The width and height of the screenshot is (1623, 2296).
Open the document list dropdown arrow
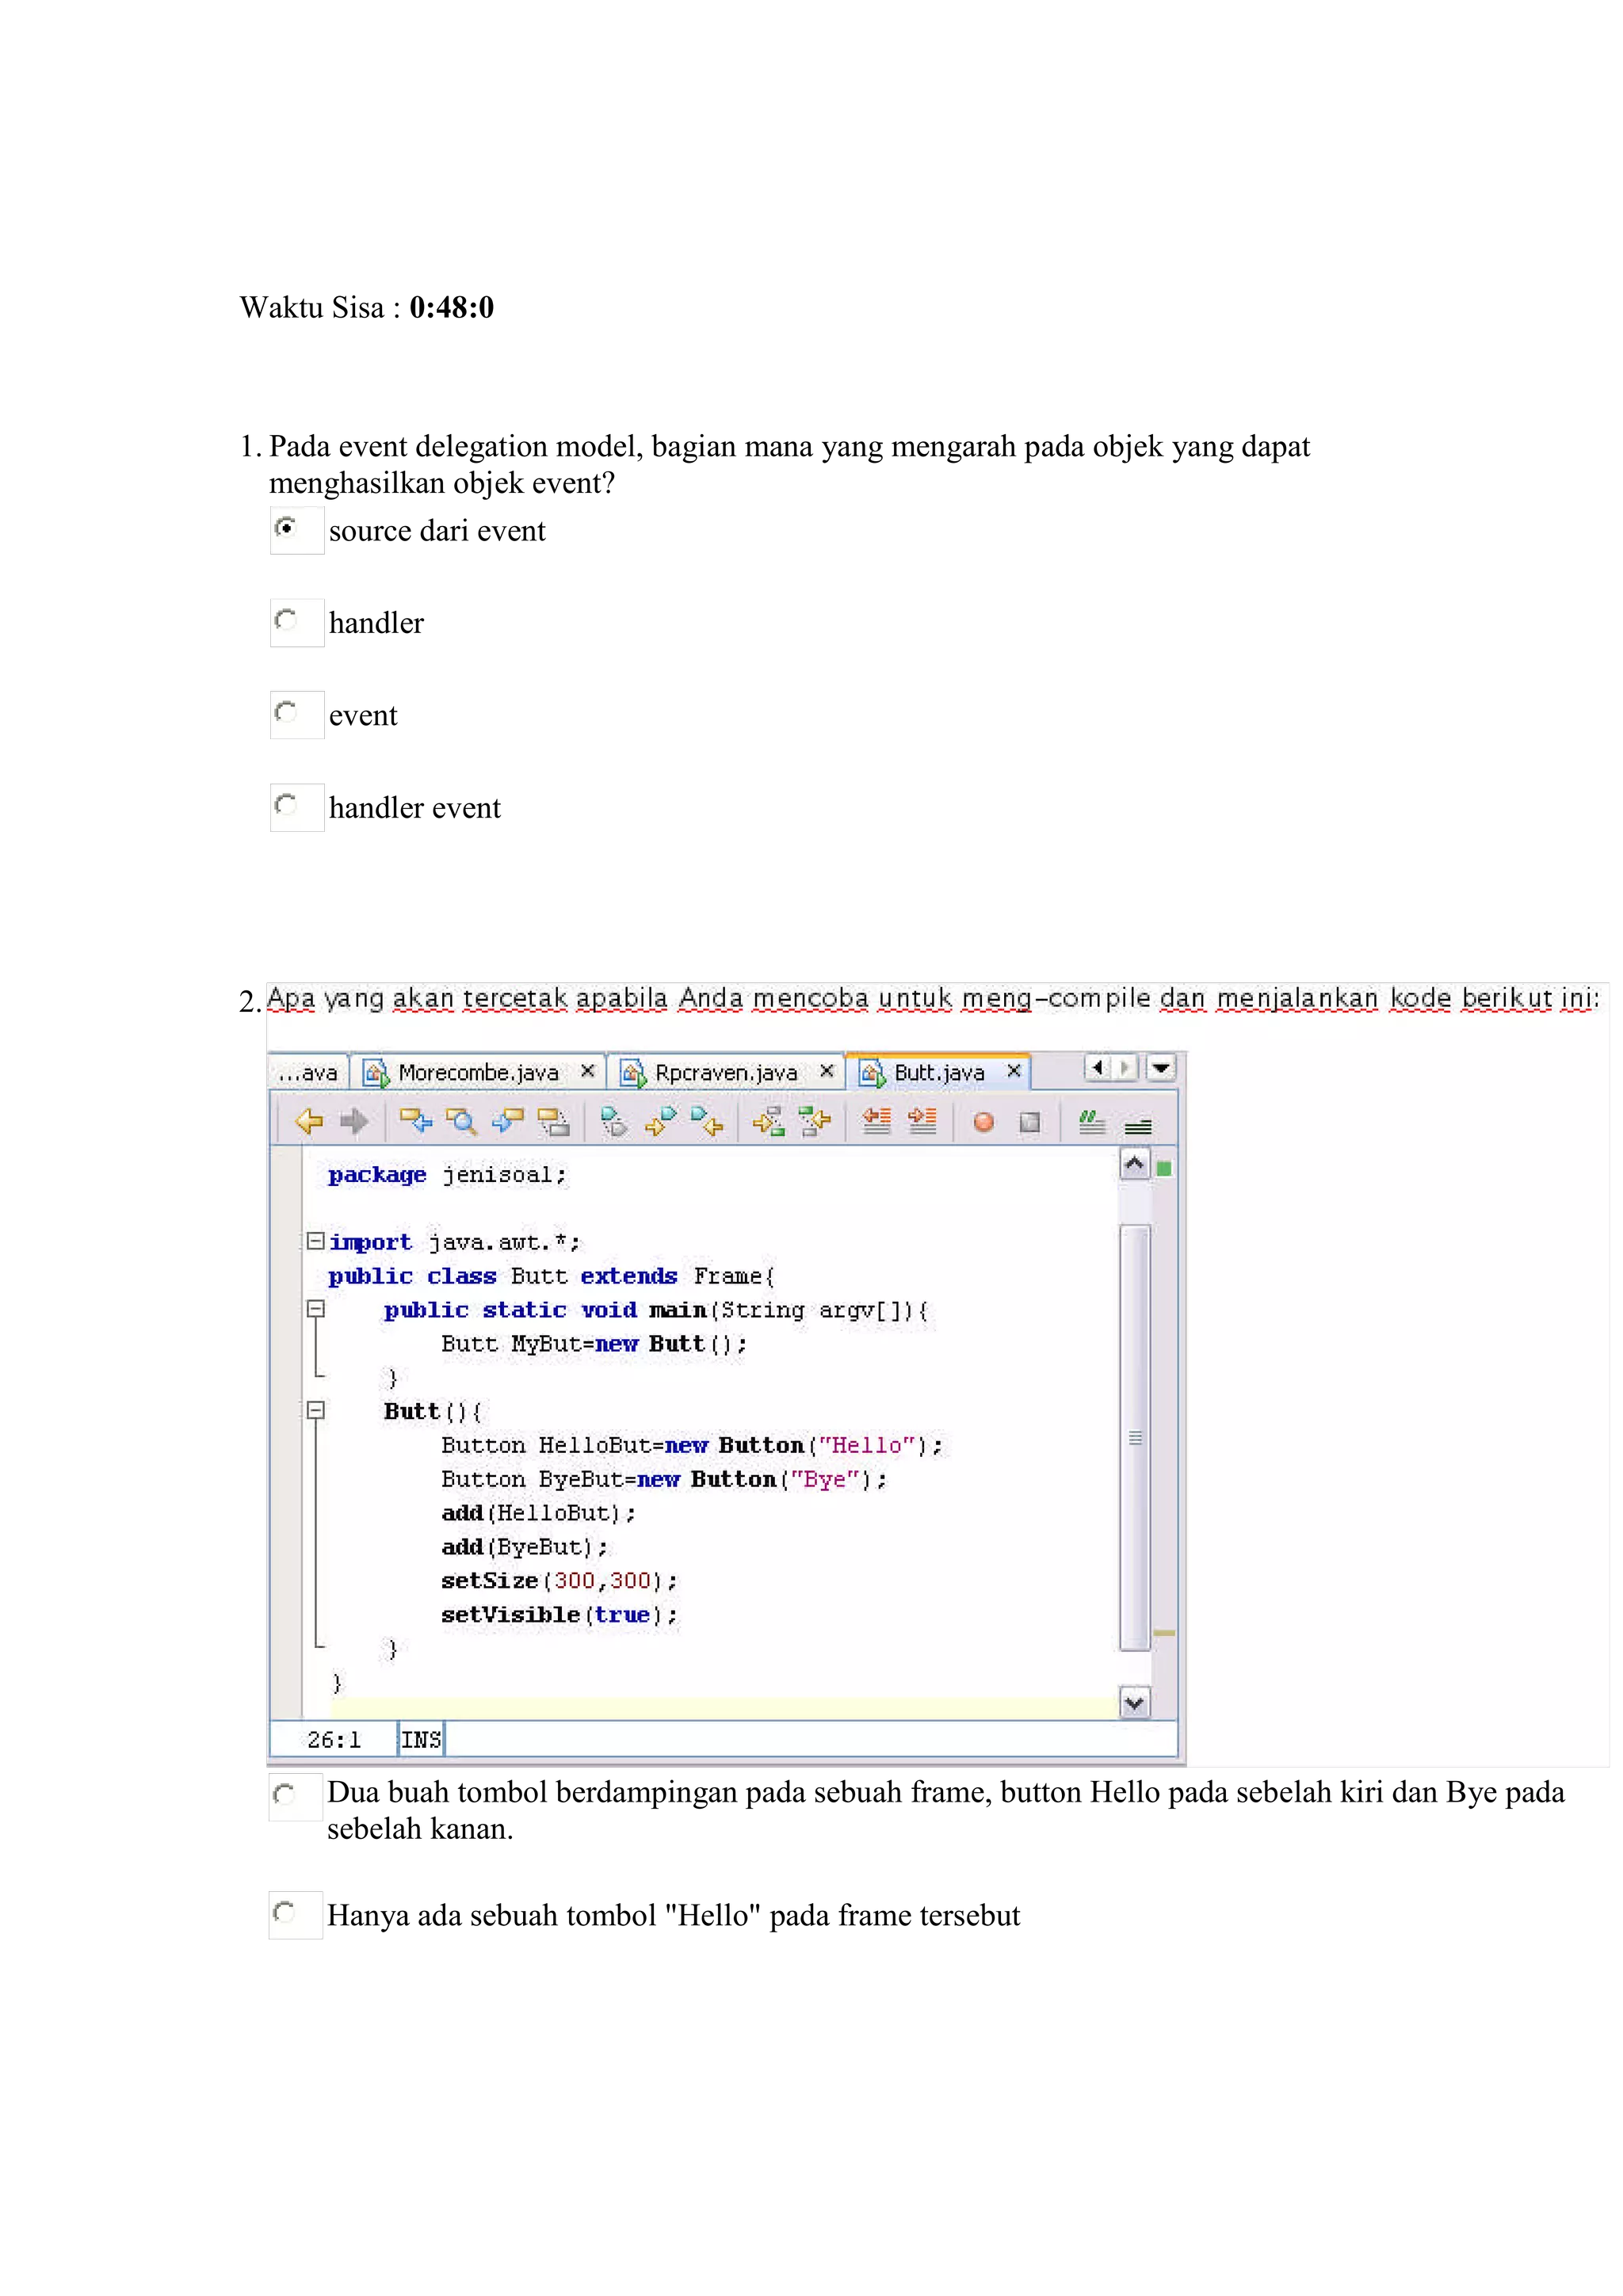pyautogui.click(x=1161, y=1068)
